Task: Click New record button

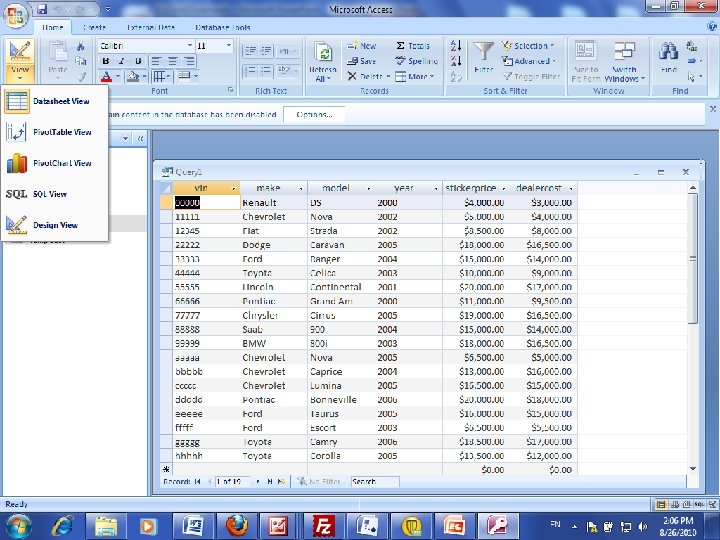Action: [x=362, y=46]
